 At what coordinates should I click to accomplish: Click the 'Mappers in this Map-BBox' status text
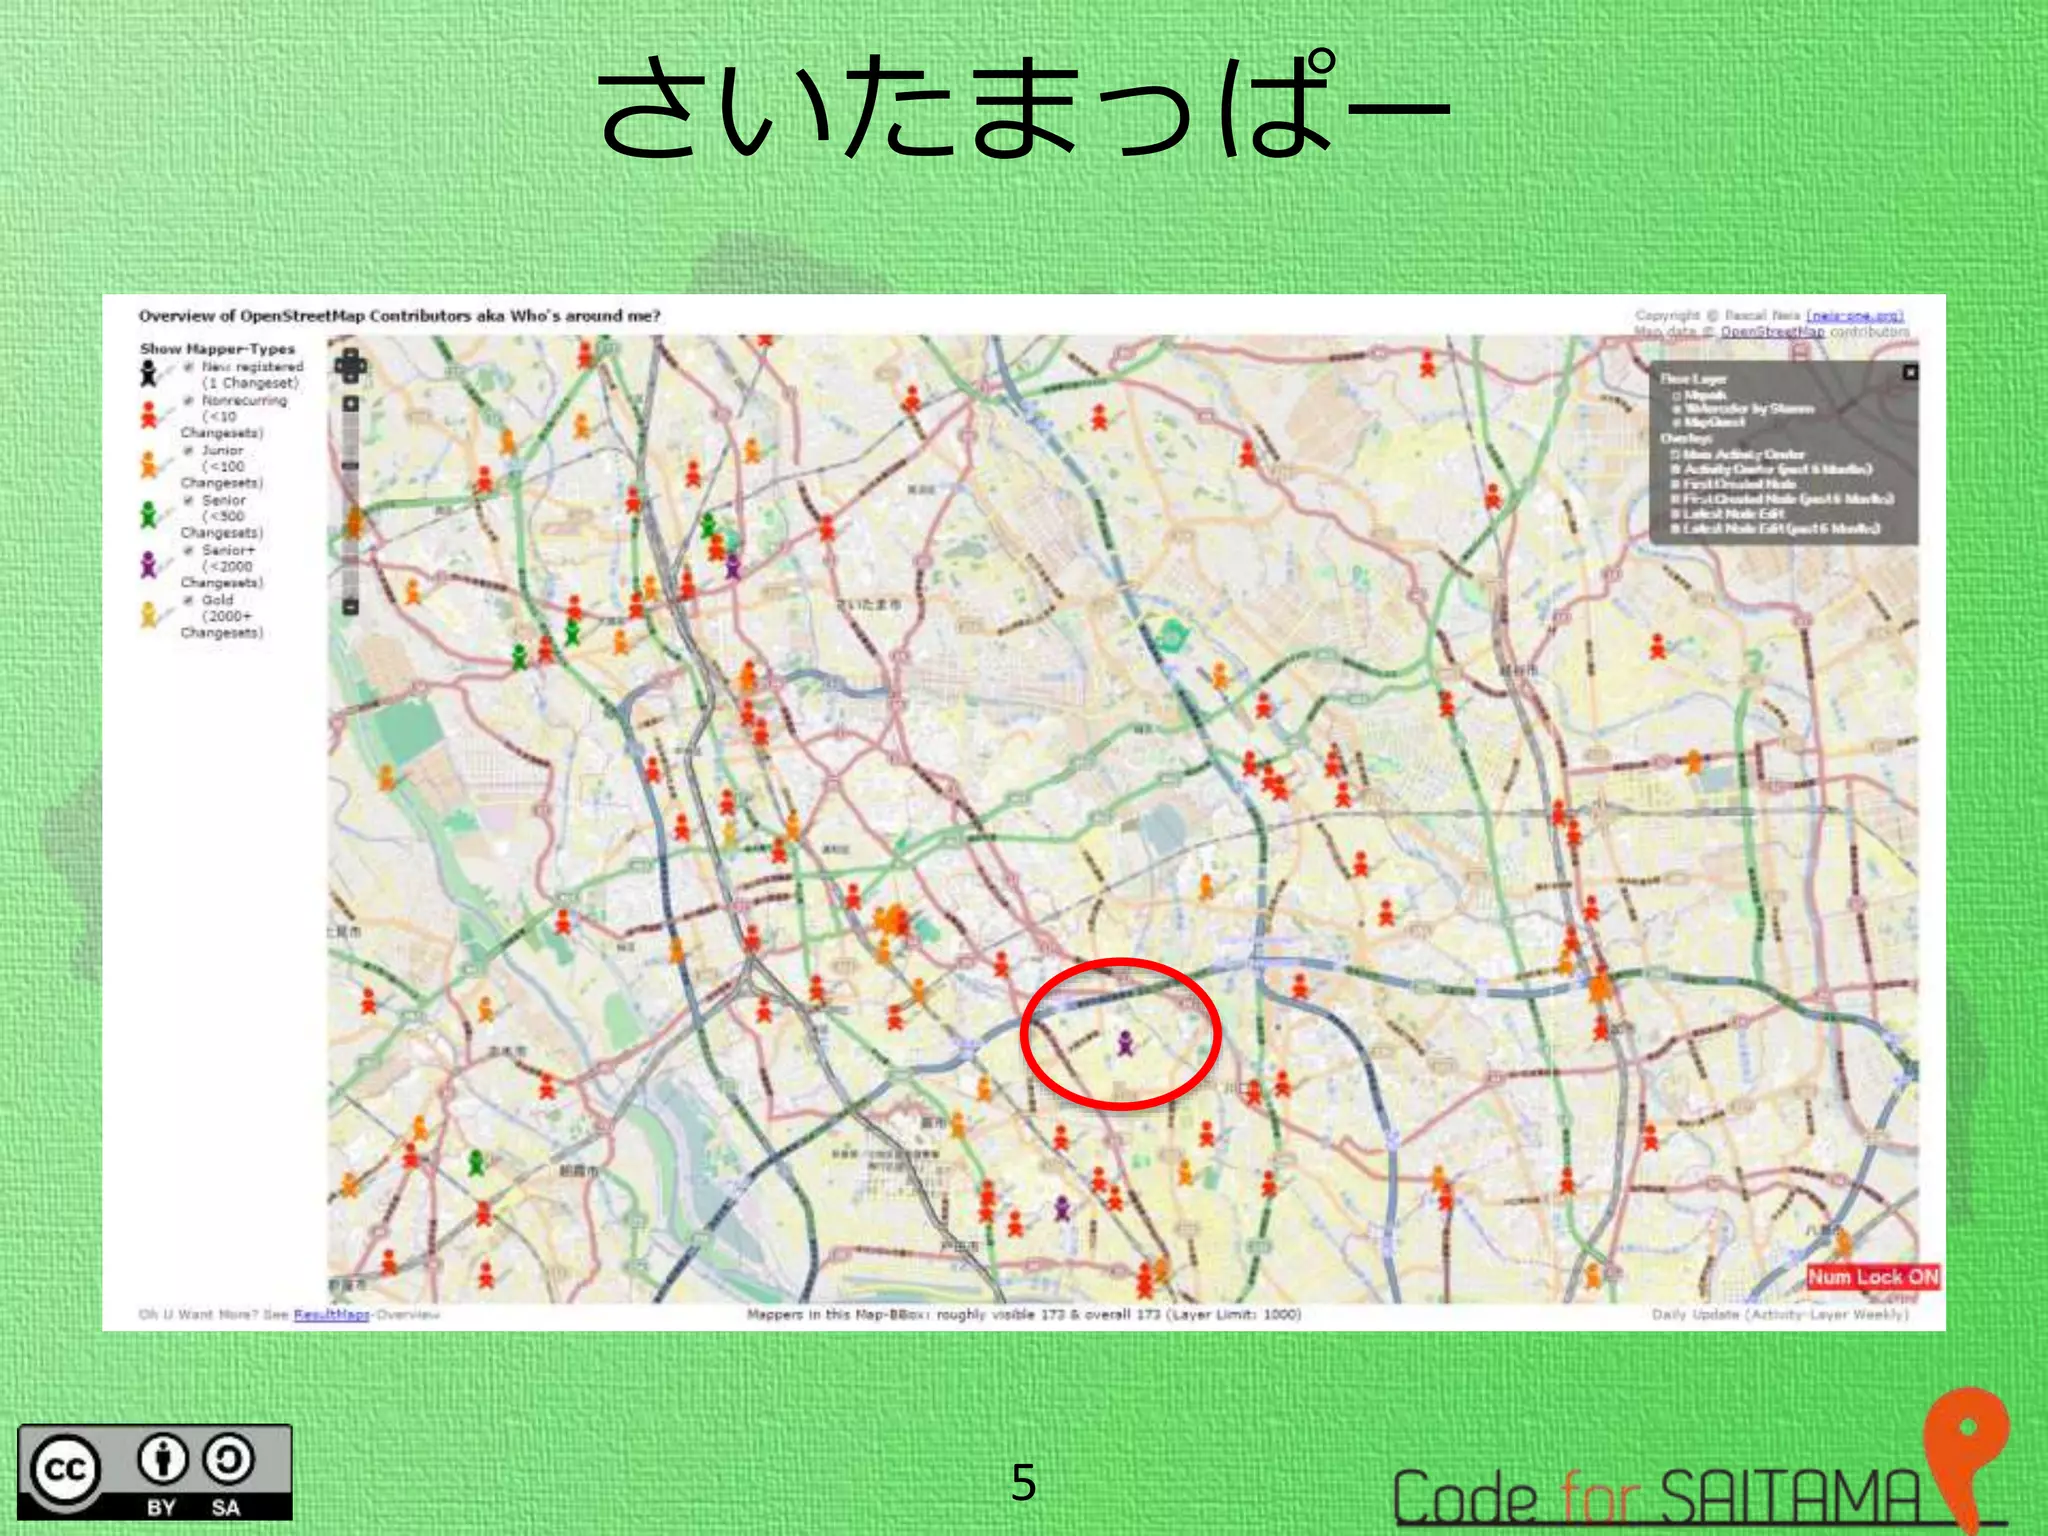pos(1024,1314)
